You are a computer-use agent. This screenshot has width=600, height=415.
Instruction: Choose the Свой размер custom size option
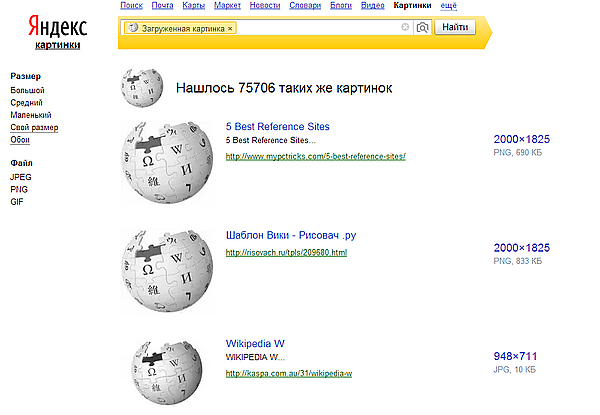34,127
